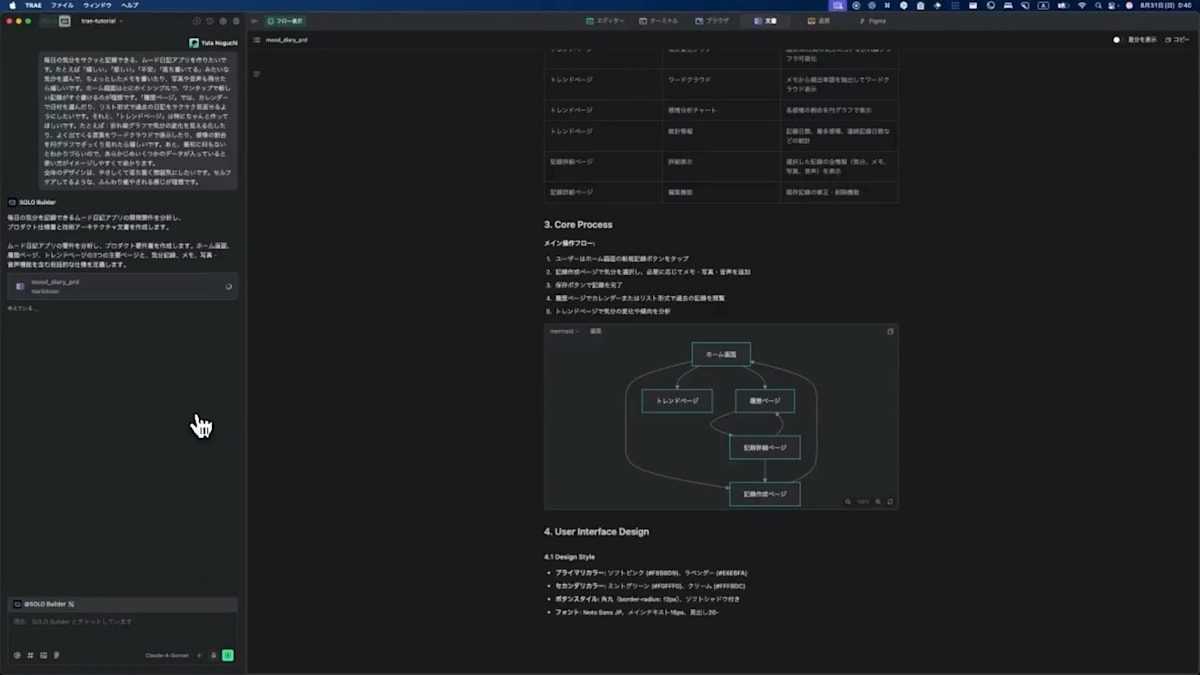Click the 4.1 Design Style subheading
This screenshot has width=1200, height=675.
(x=569, y=556)
